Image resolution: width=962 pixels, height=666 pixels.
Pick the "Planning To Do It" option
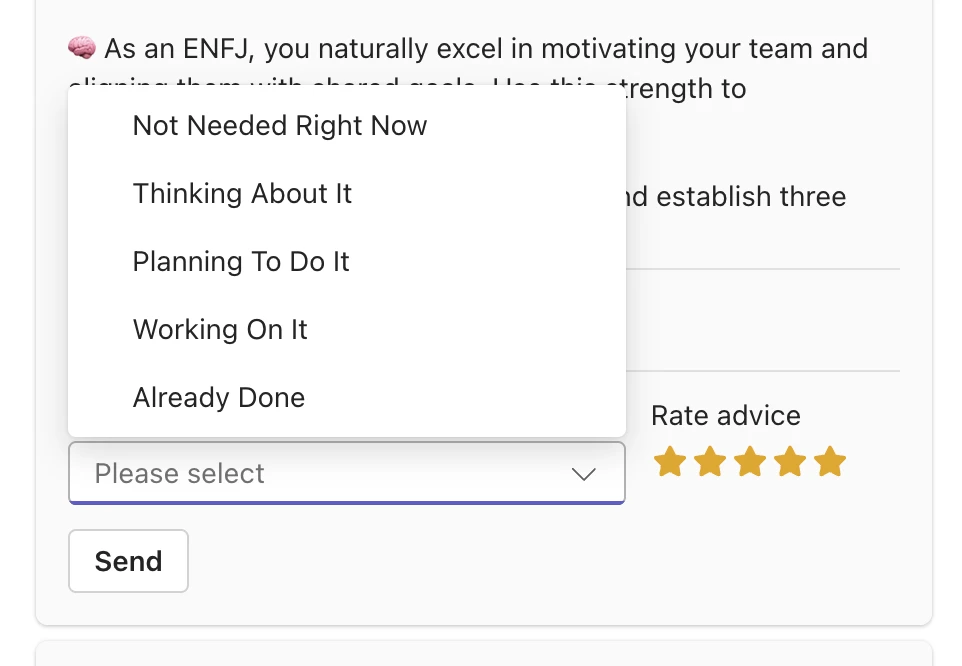point(241,262)
